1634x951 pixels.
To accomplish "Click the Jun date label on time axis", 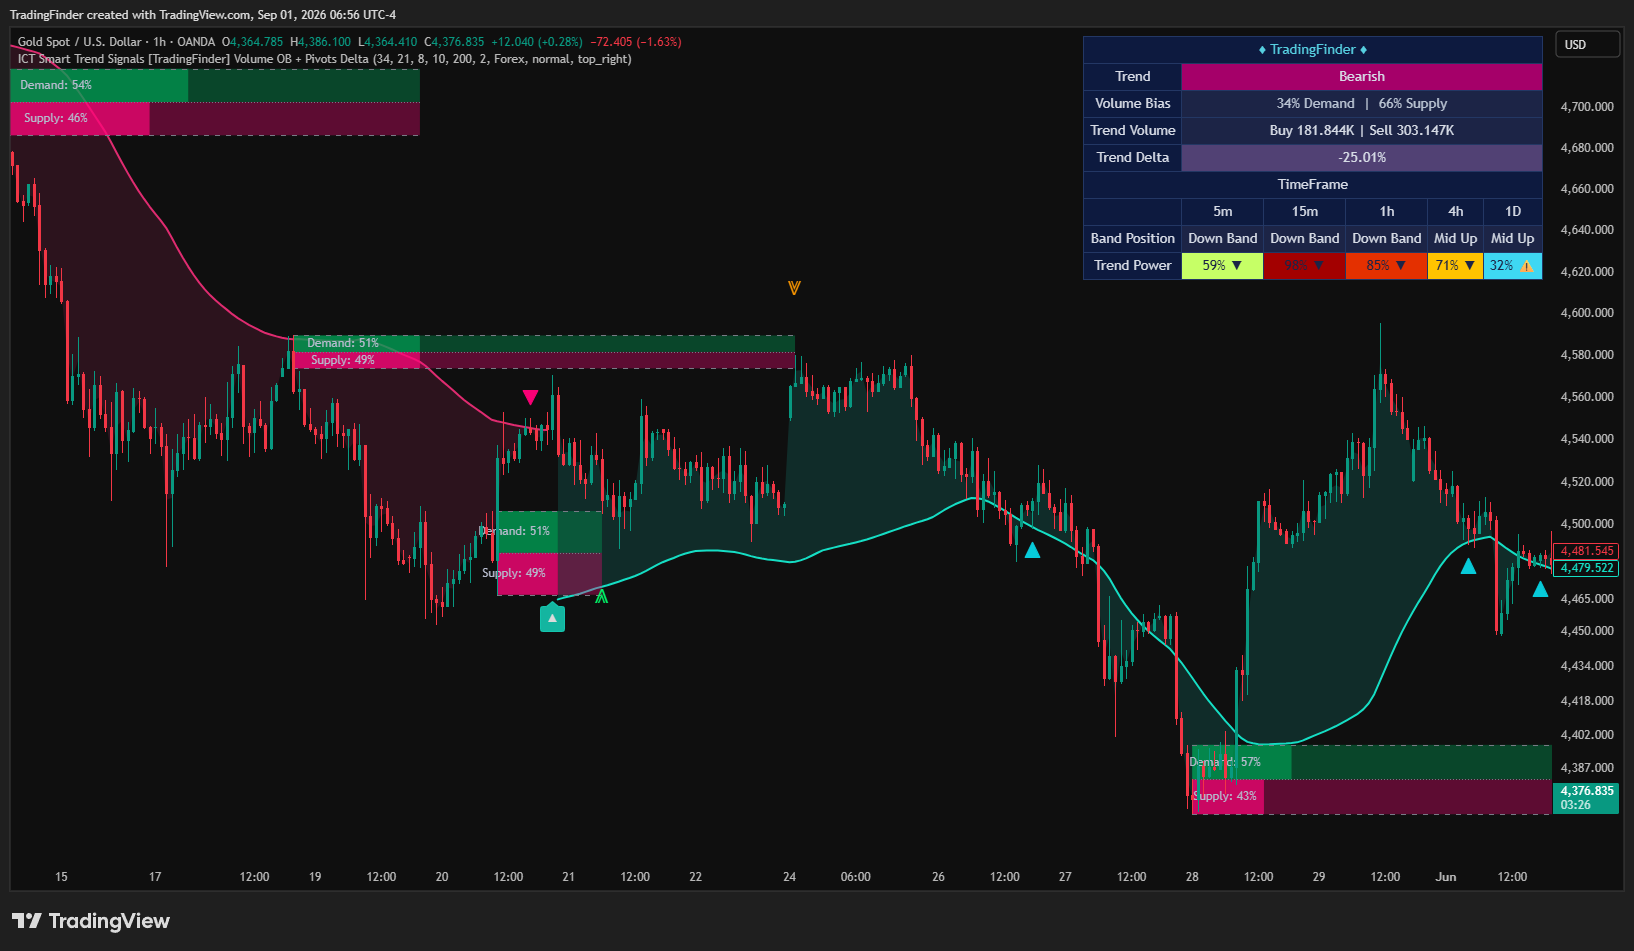I will coord(1446,877).
